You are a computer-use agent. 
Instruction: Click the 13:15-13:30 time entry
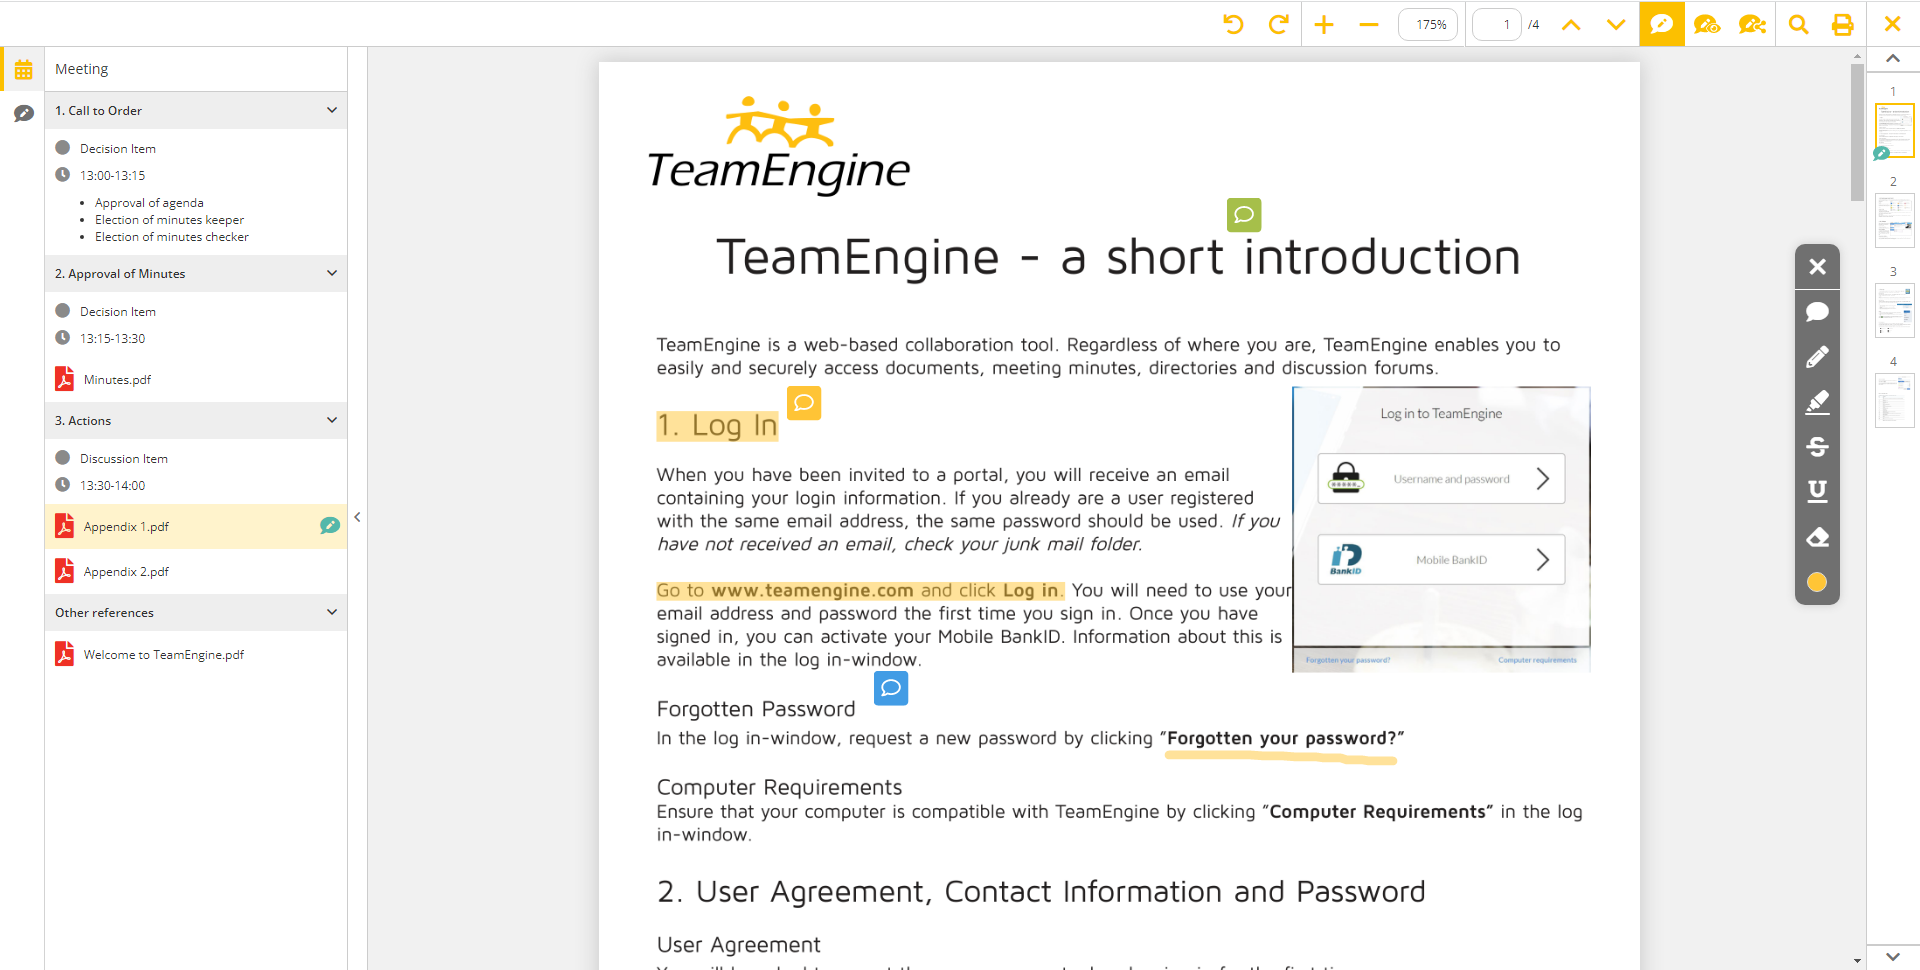pos(112,338)
